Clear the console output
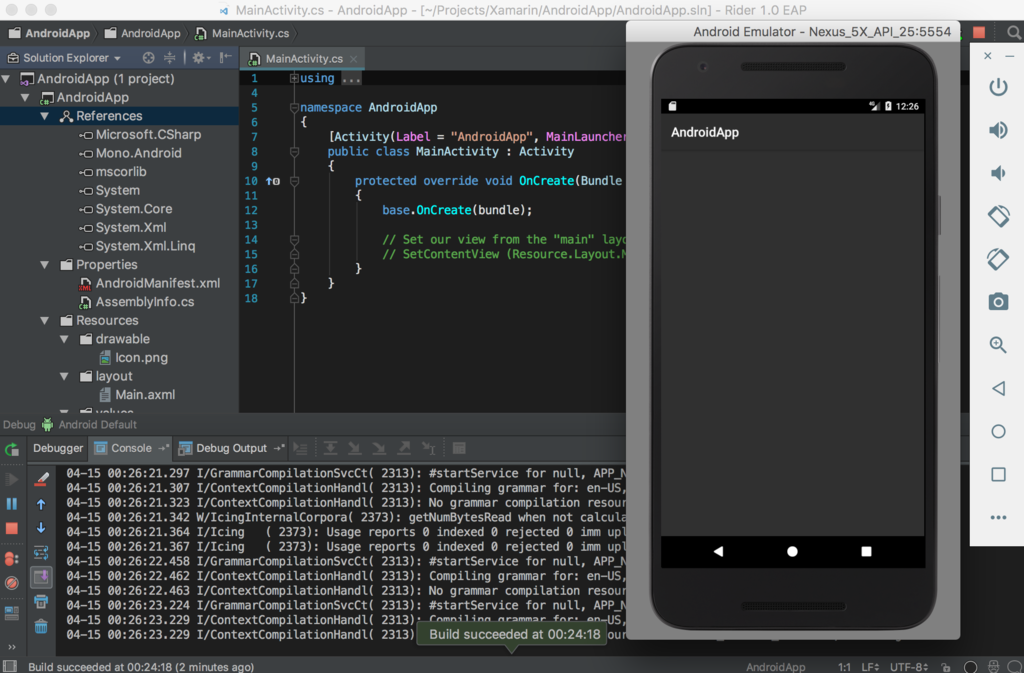1024x673 pixels. (41, 479)
